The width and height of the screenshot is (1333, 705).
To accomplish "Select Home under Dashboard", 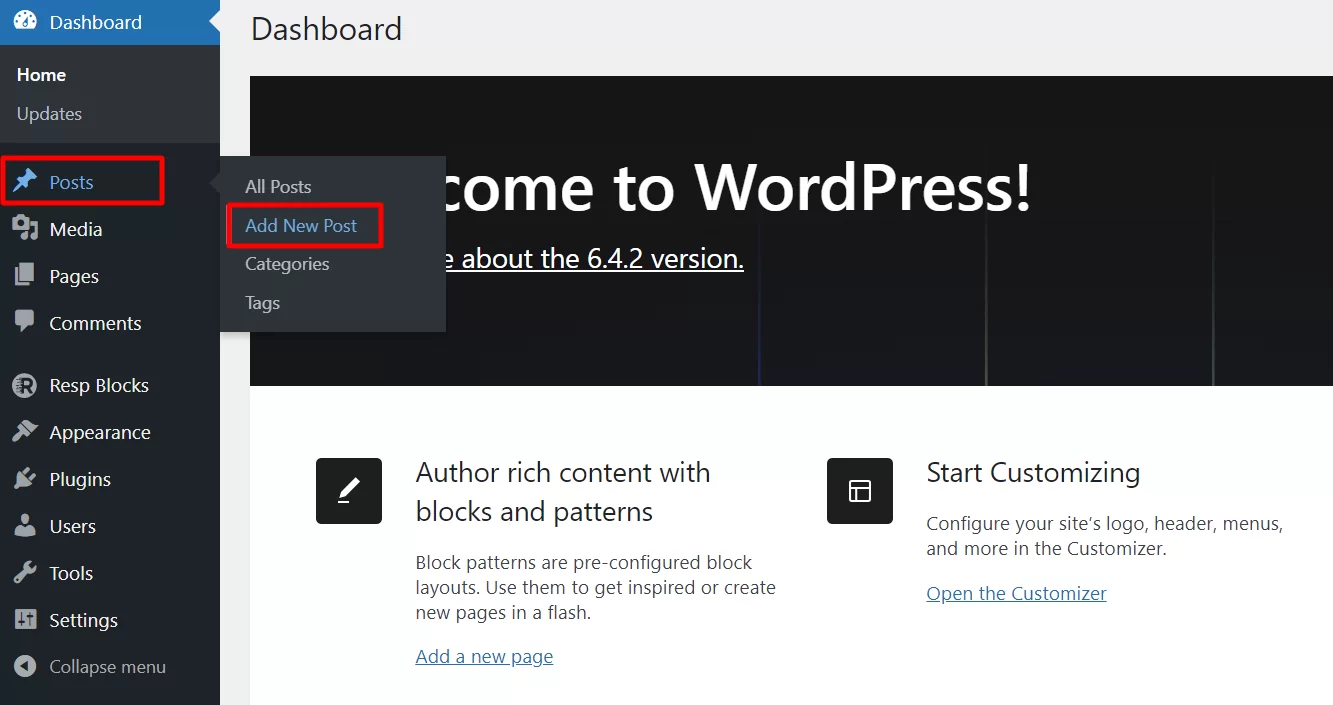I will click(x=41, y=75).
